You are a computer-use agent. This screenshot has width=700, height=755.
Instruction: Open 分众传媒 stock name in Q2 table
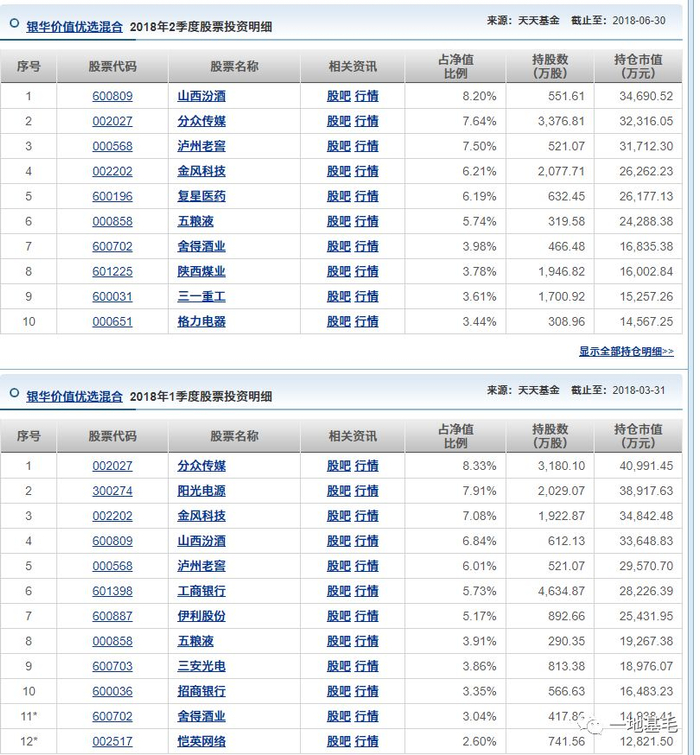[201, 121]
